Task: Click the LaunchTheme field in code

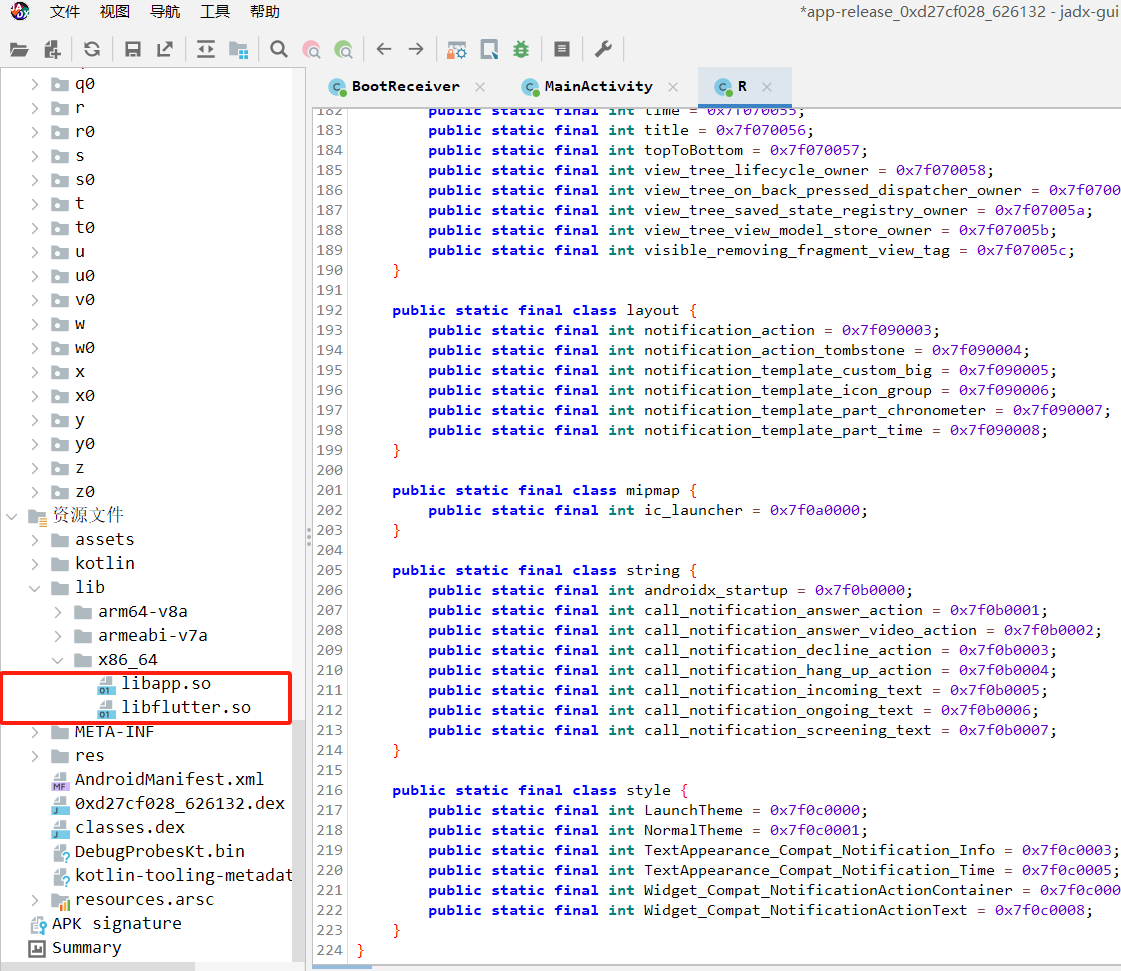Action: point(693,811)
